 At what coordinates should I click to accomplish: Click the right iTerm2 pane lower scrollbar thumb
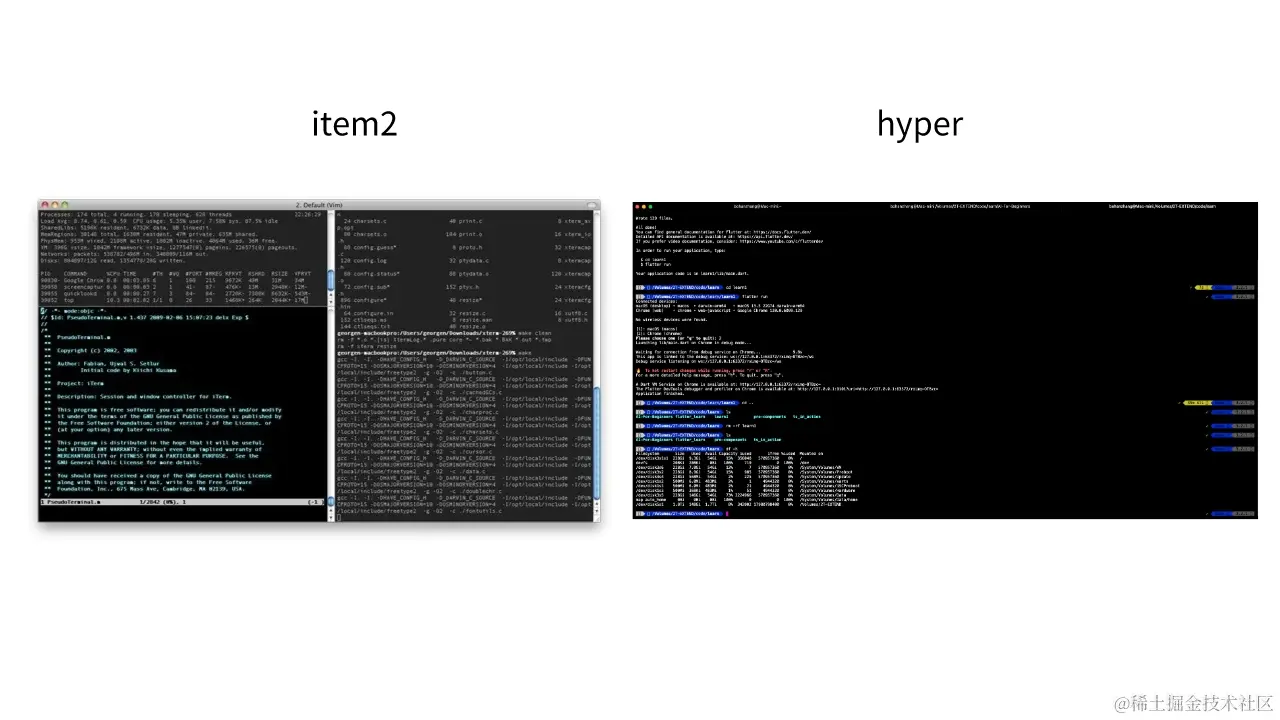(596, 442)
